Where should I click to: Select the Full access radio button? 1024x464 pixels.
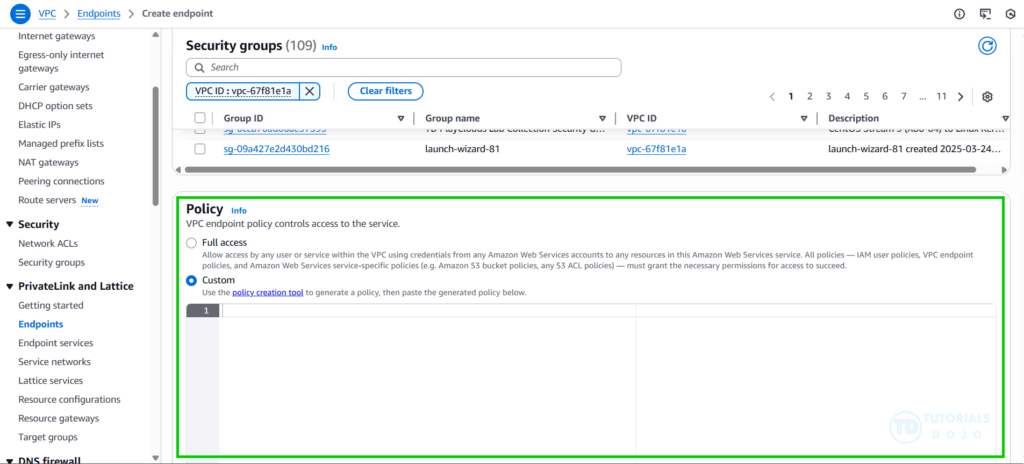coord(191,243)
